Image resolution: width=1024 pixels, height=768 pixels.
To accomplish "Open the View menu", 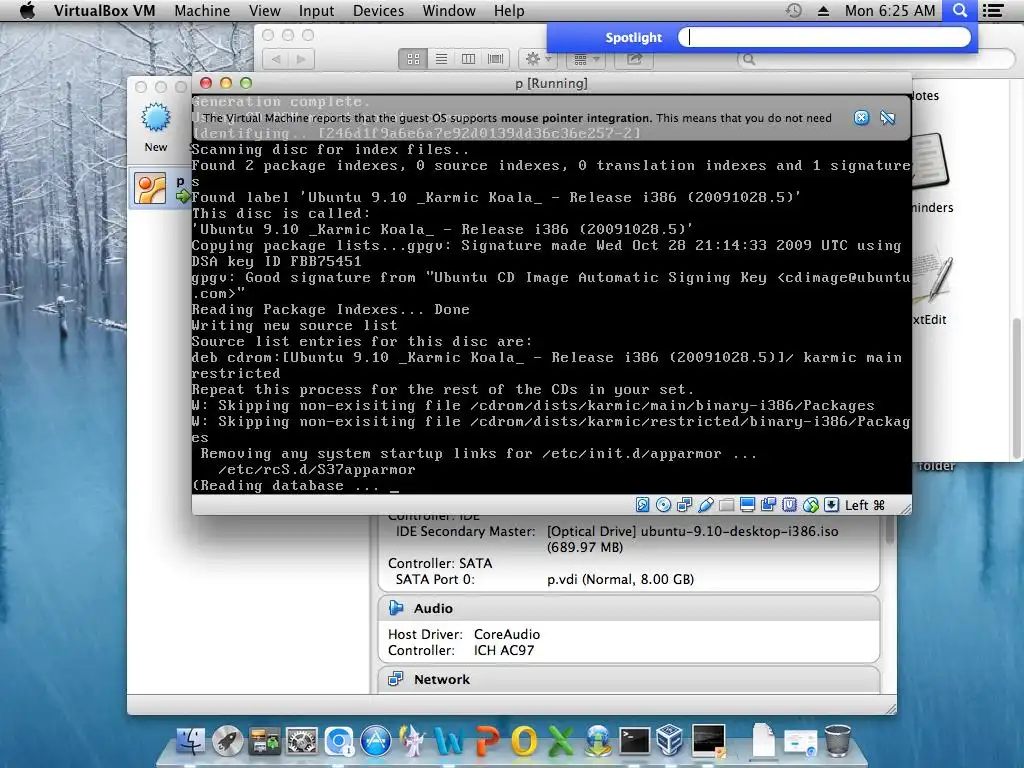I will pos(264,10).
